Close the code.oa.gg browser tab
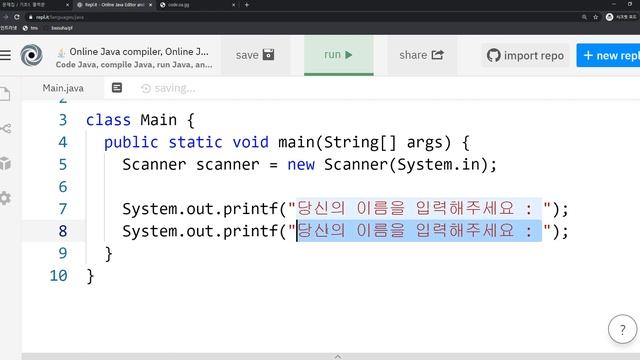 pos(233,5)
